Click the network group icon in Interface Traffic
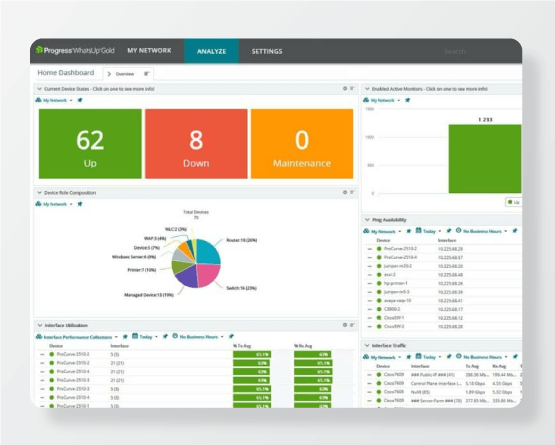The height and width of the screenshot is (445, 555). (x=366, y=357)
